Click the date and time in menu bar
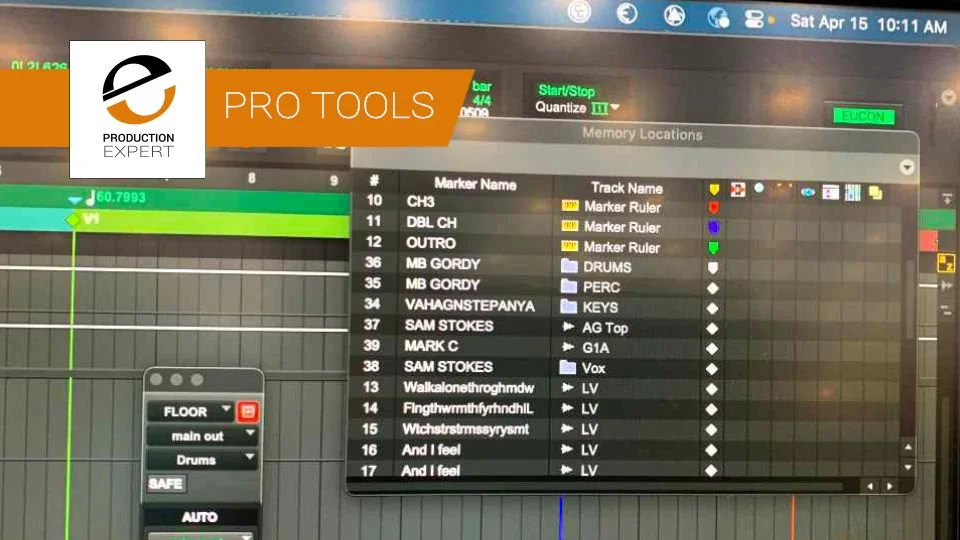The image size is (960, 540). click(868, 24)
